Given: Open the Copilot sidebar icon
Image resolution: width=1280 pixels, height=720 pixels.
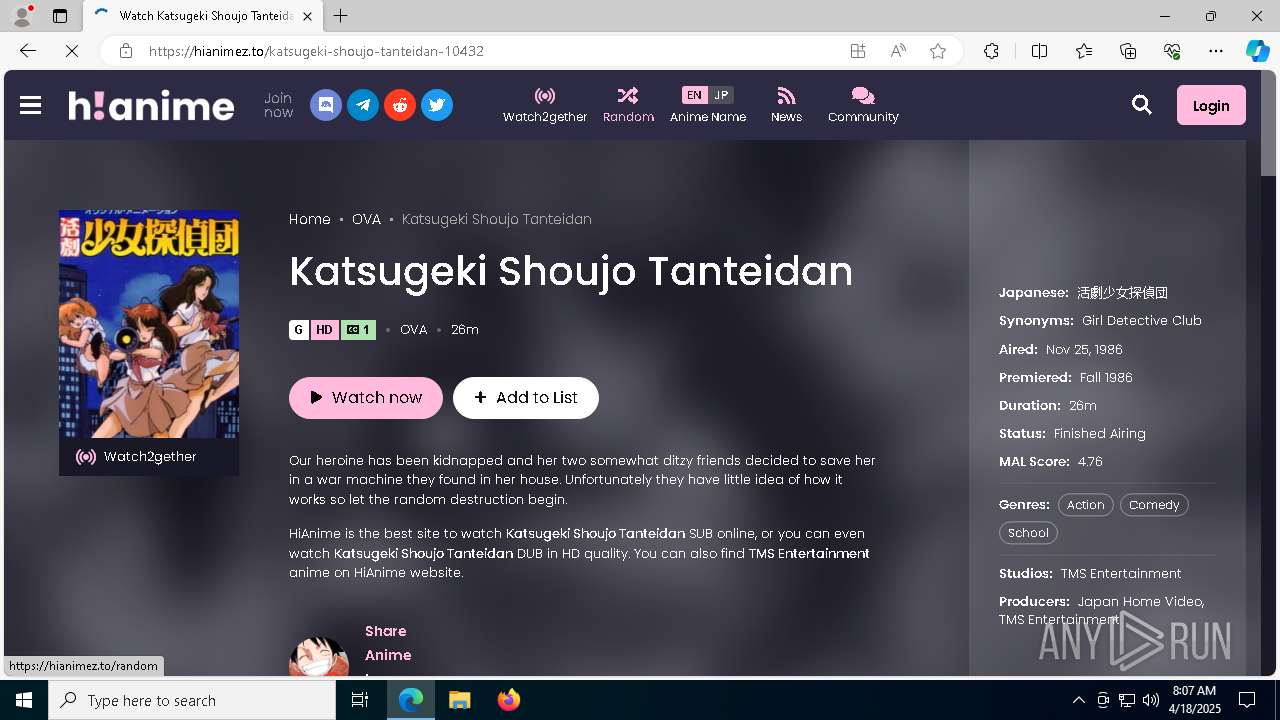Looking at the screenshot, I should 1257,51.
